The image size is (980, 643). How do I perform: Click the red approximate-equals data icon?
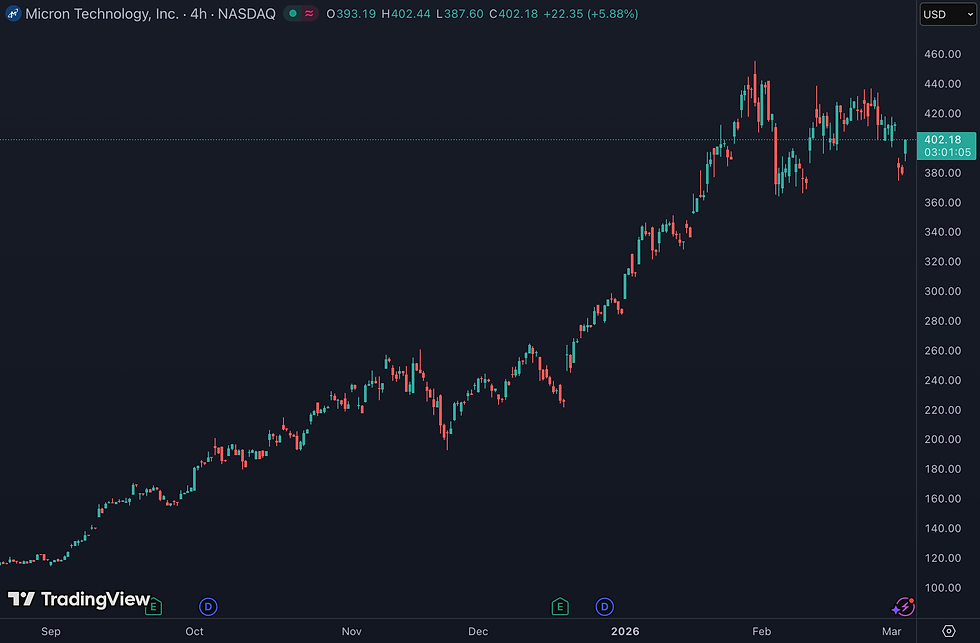[309, 13]
